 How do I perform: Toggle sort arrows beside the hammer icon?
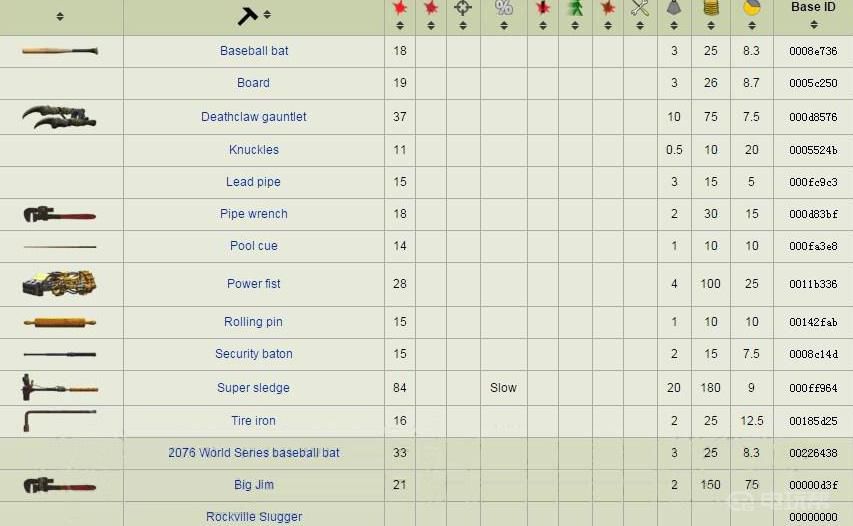267,15
